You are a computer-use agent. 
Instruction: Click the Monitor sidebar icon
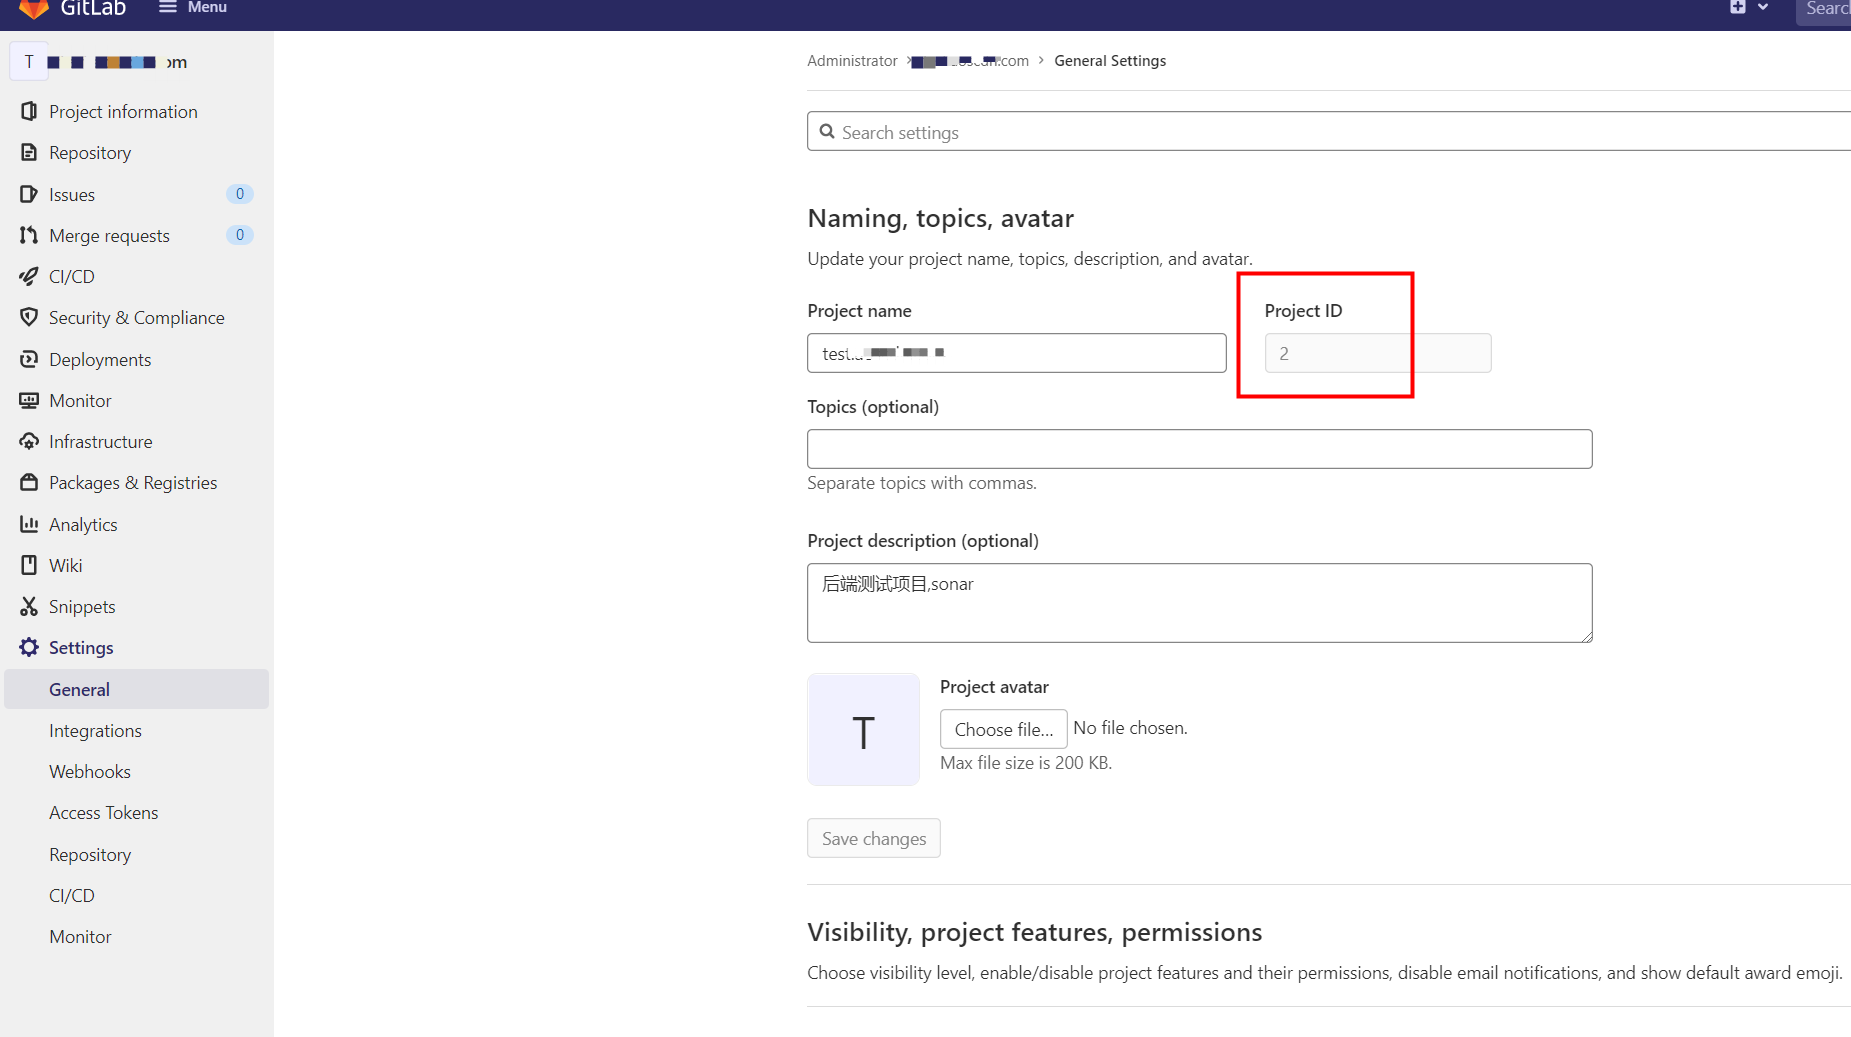tap(30, 400)
